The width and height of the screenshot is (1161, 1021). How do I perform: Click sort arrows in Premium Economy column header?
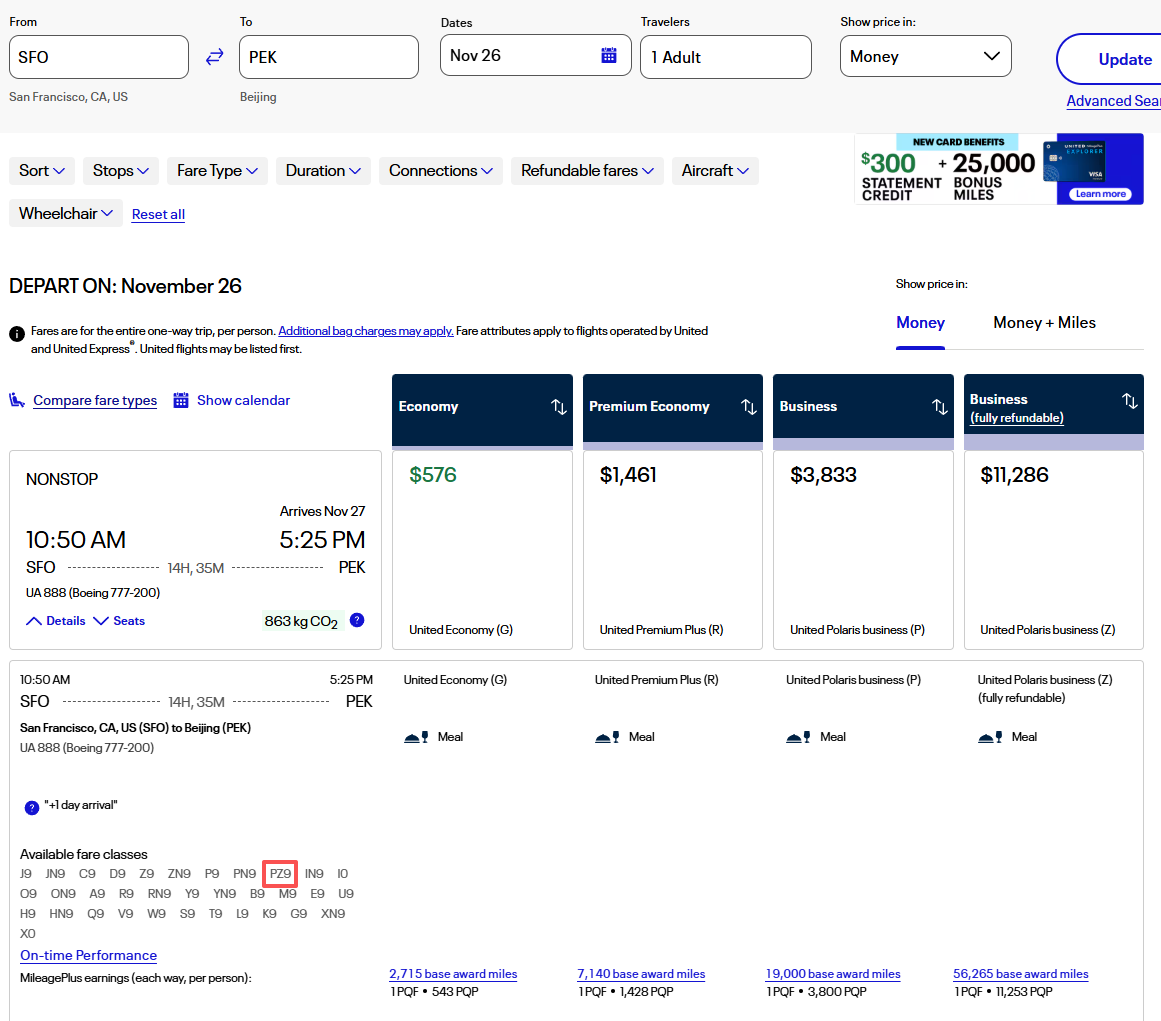click(x=748, y=406)
